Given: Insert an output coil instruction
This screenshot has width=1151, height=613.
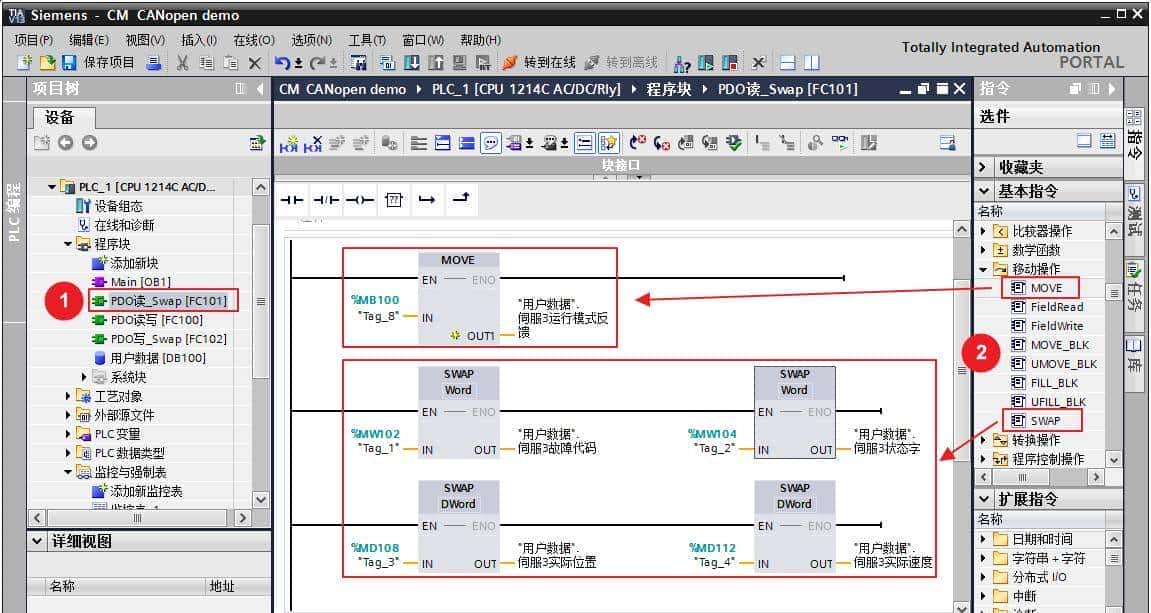Looking at the screenshot, I should click(x=360, y=200).
